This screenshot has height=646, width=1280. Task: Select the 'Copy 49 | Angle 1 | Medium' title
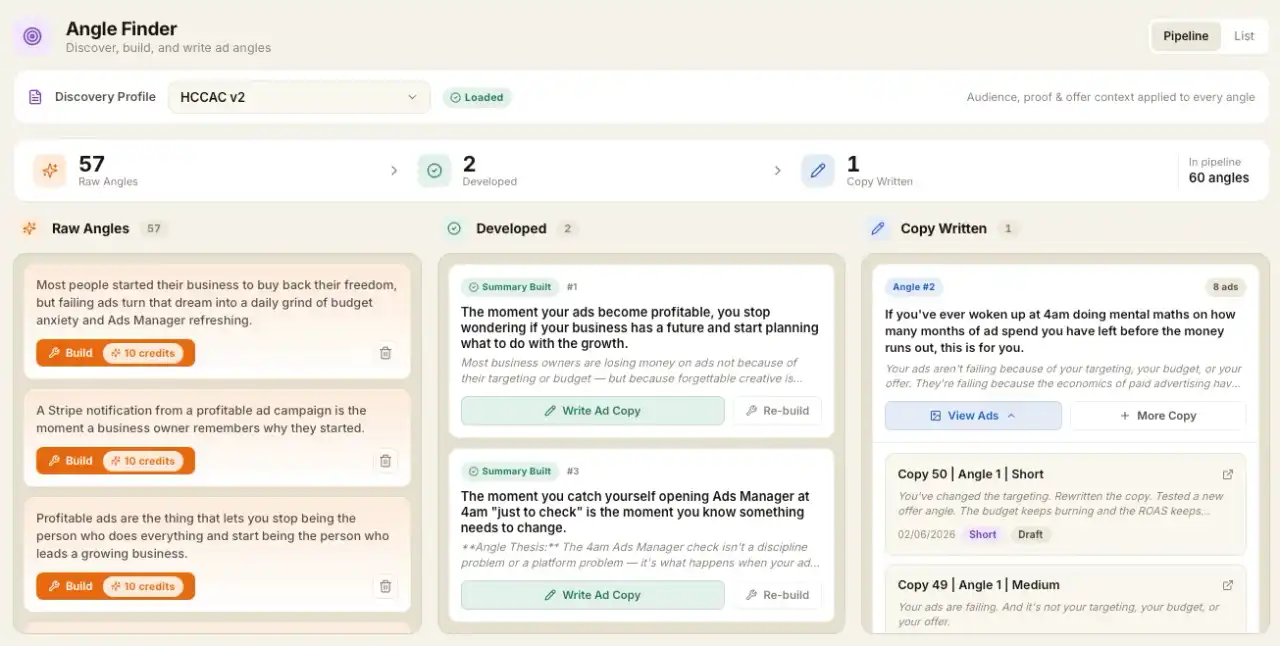978,585
